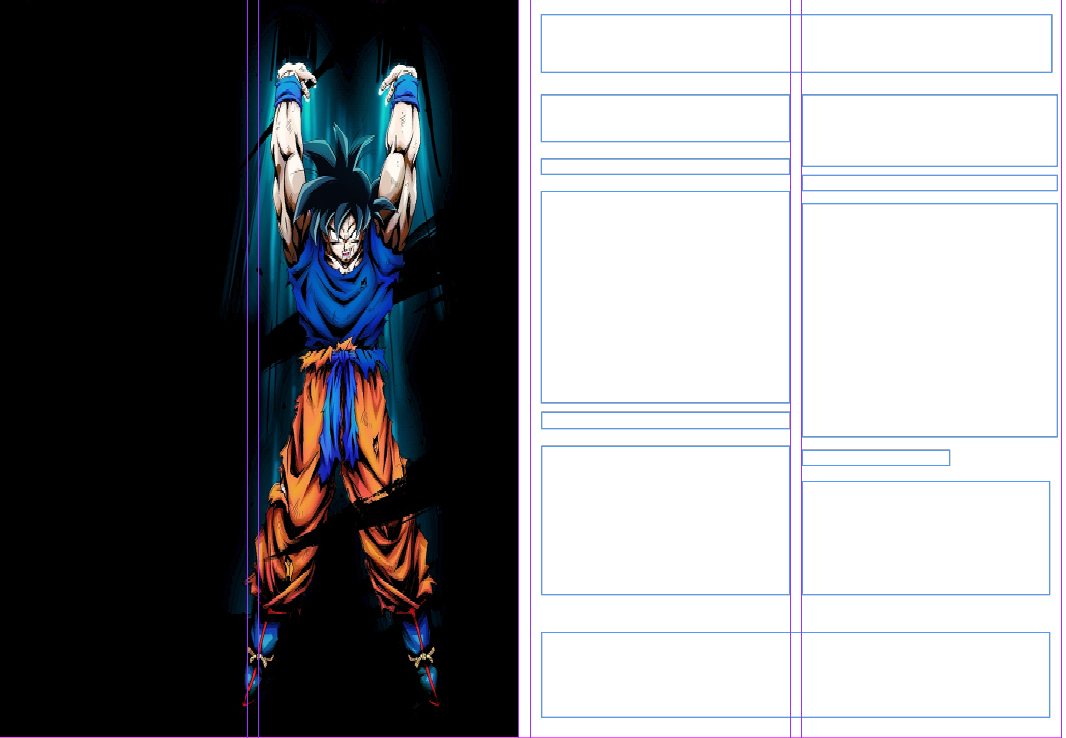The height and width of the screenshot is (738, 1066).
Task: Select the thin frame directly above the tallest left-column frame
Action: pyautogui.click(x=666, y=166)
